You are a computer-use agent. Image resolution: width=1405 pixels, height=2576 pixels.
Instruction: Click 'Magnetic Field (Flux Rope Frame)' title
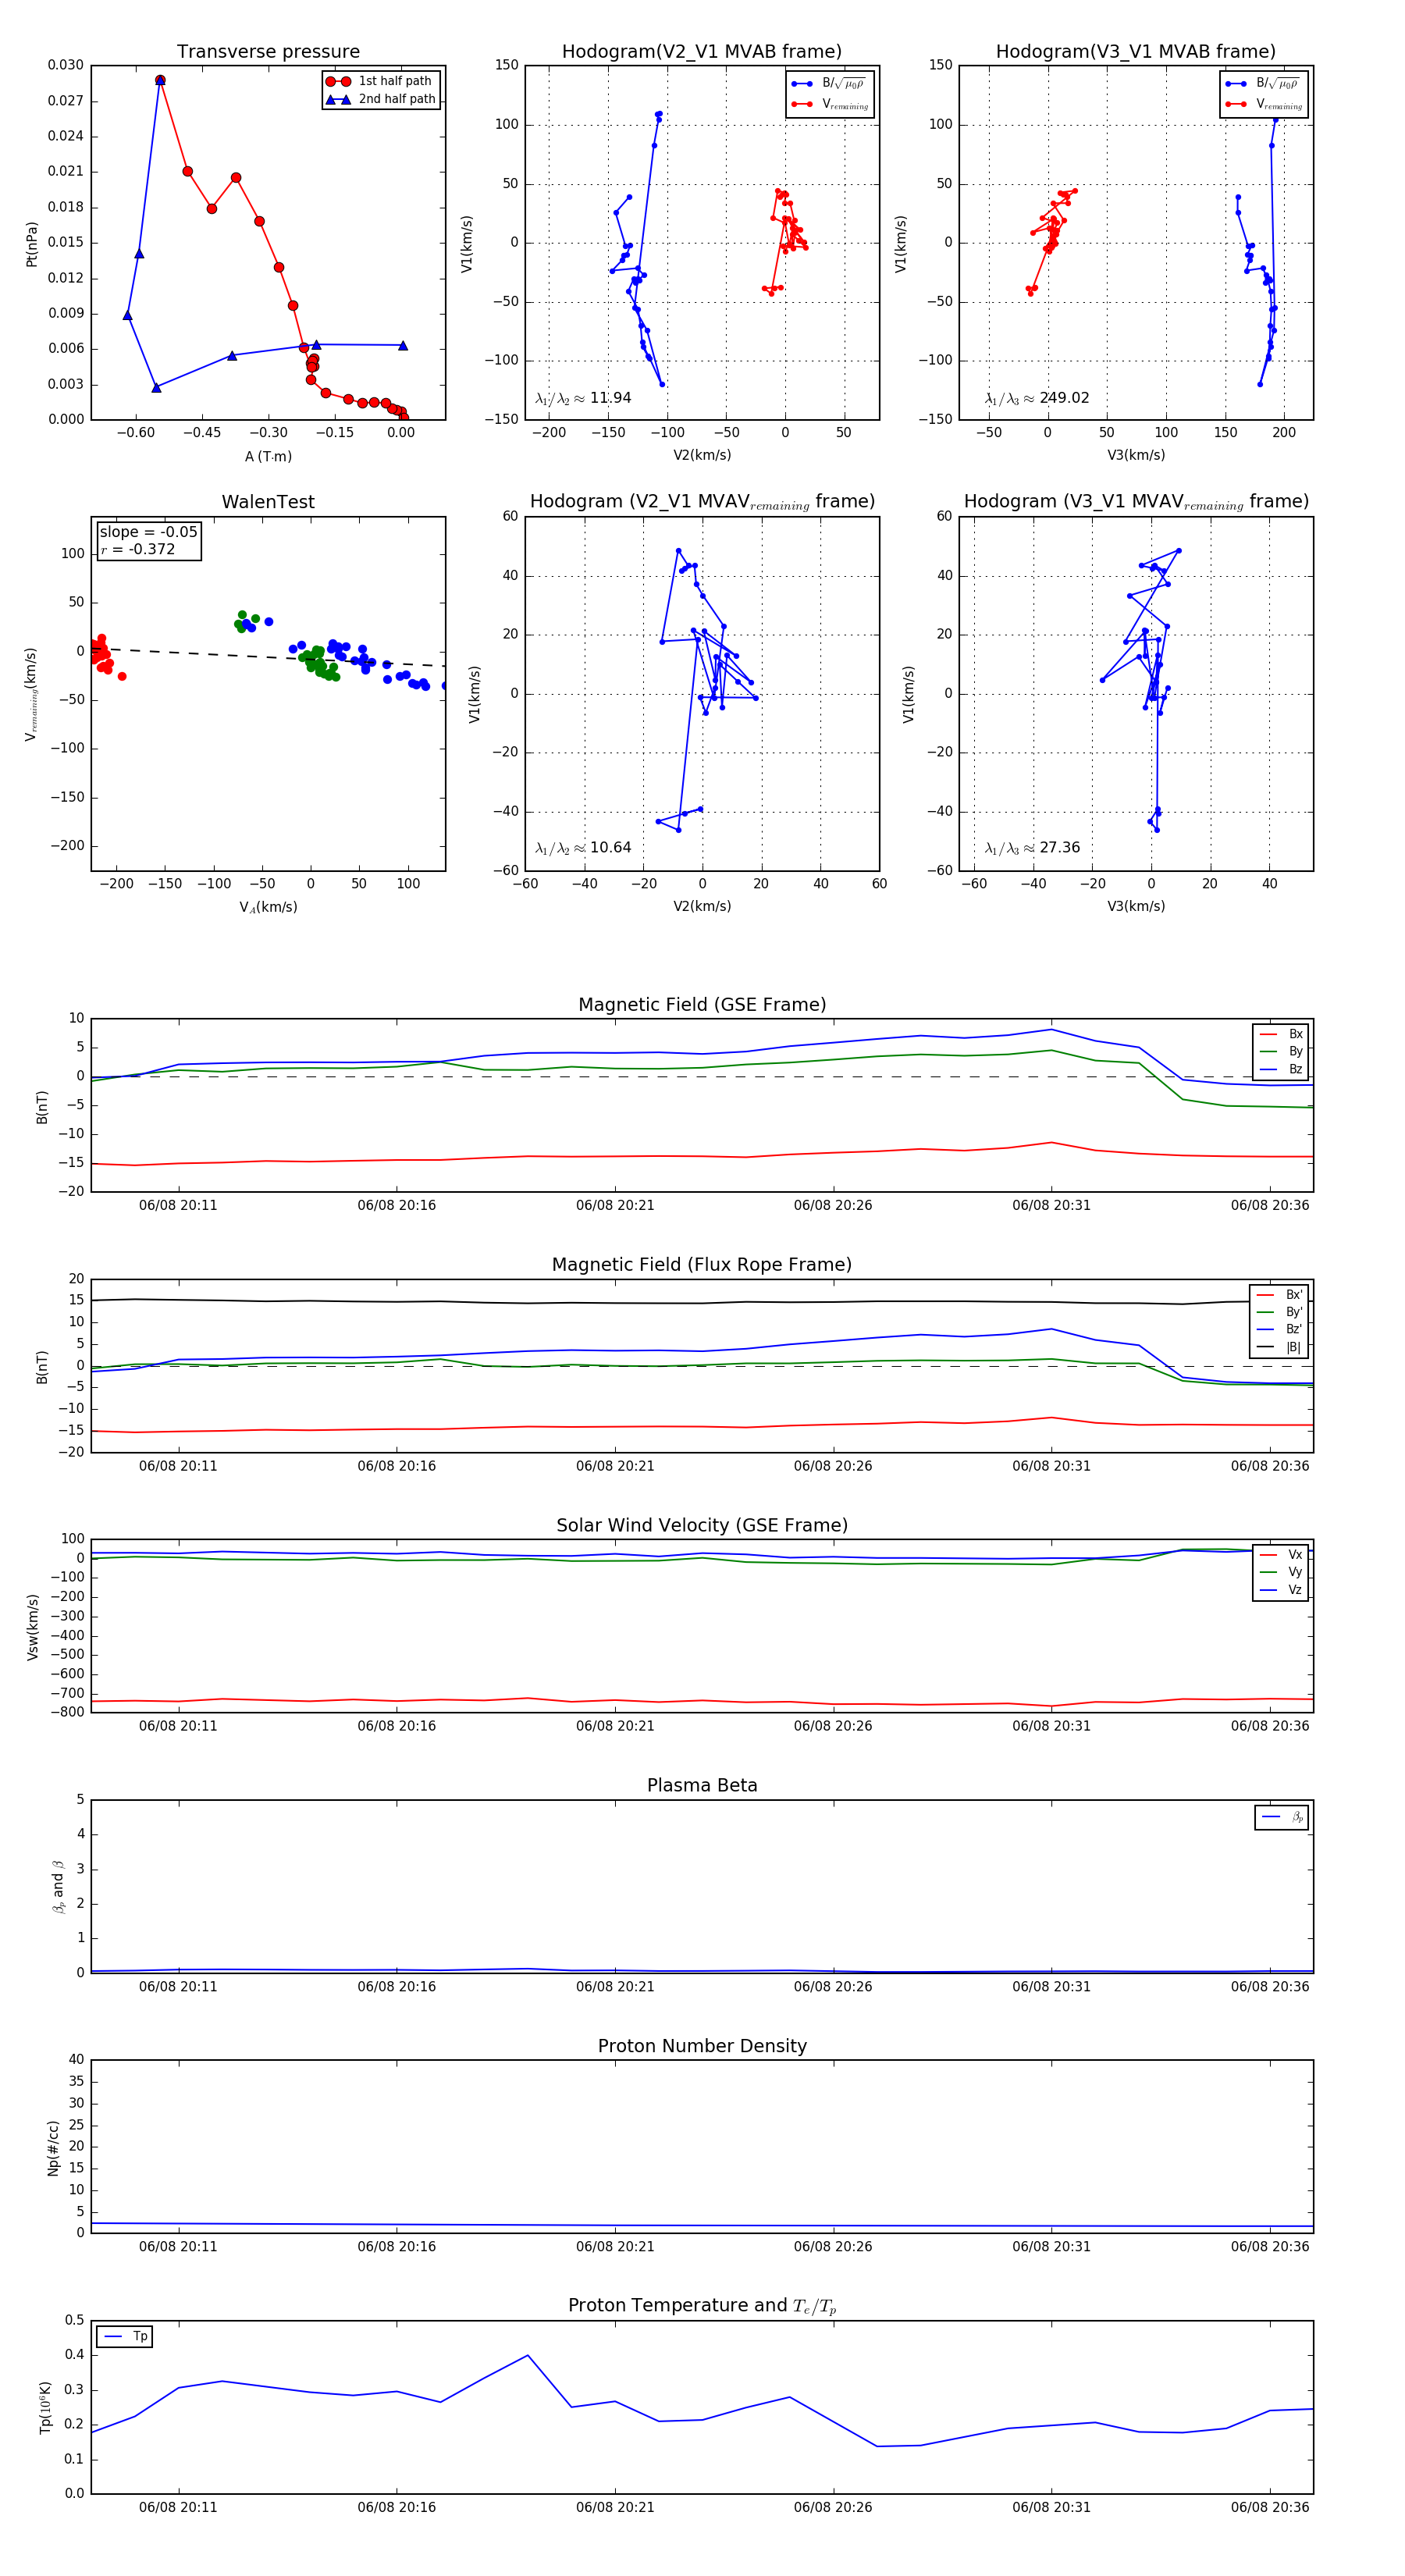click(x=702, y=1265)
